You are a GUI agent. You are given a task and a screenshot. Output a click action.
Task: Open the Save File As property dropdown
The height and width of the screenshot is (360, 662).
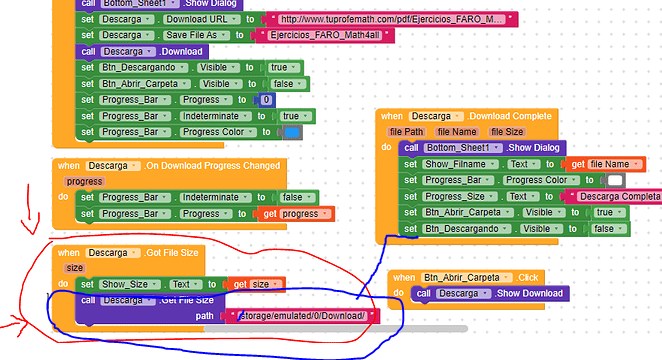pos(197,35)
